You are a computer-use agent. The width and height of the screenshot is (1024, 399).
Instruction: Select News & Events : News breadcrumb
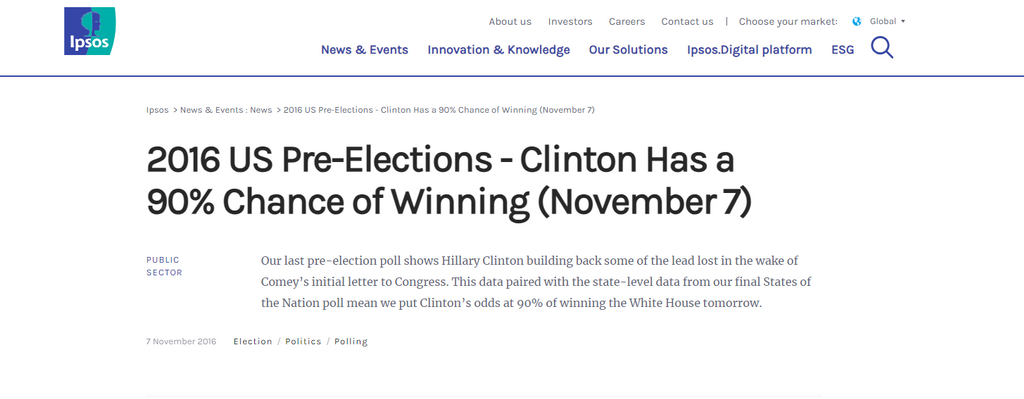click(x=226, y=110)
